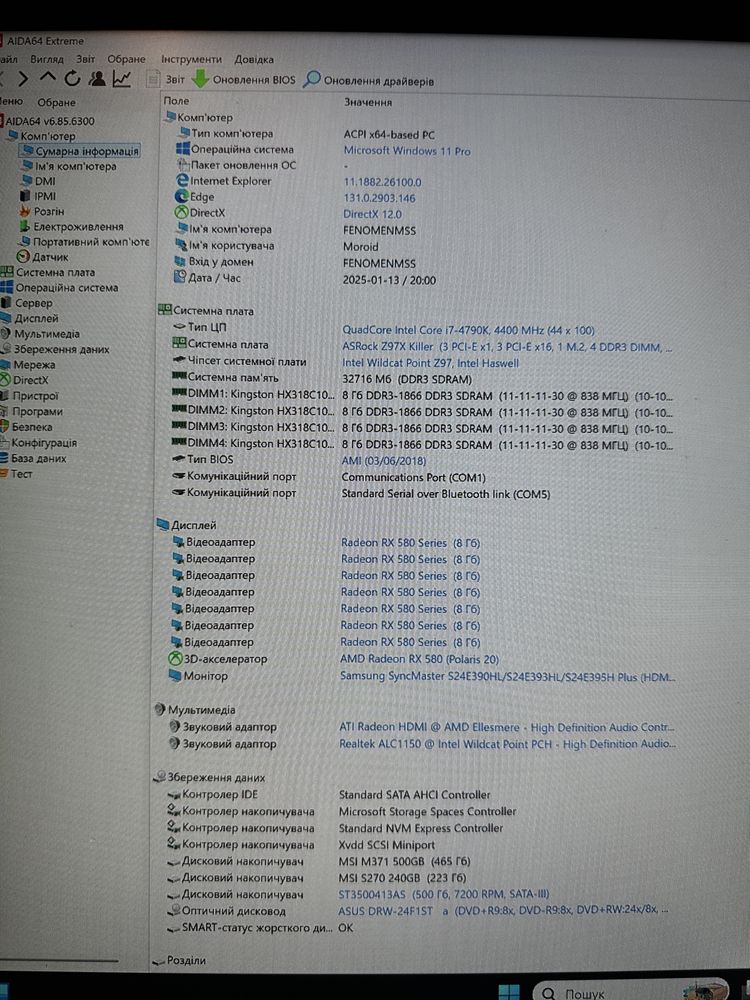Click the forward navigation arrow

[x=23, y=78]
